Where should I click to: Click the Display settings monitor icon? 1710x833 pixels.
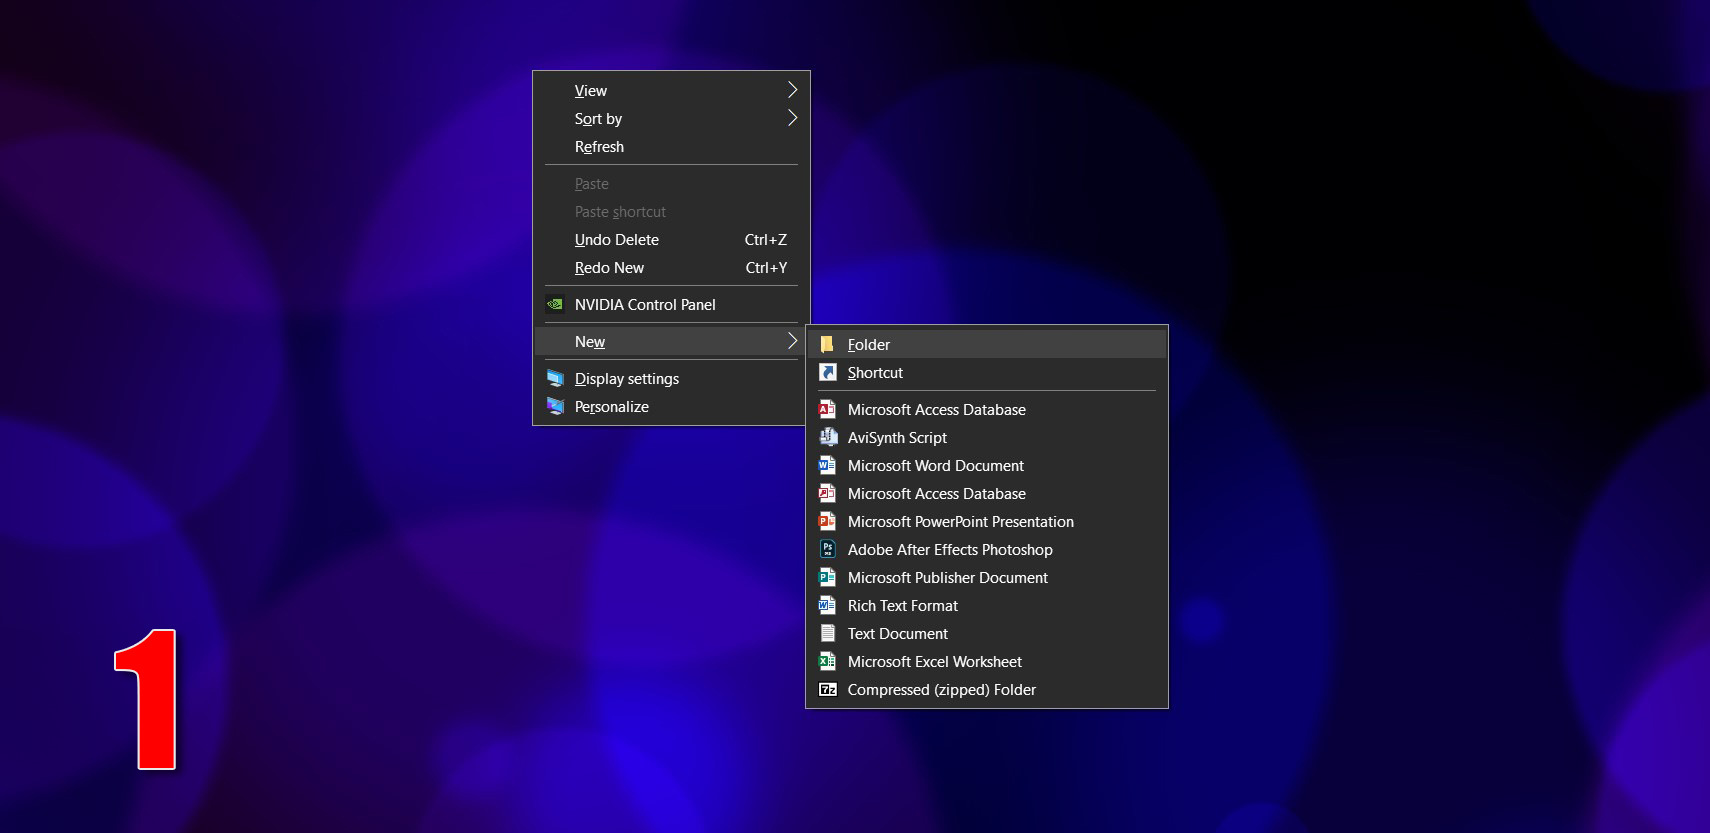(555, 378)
